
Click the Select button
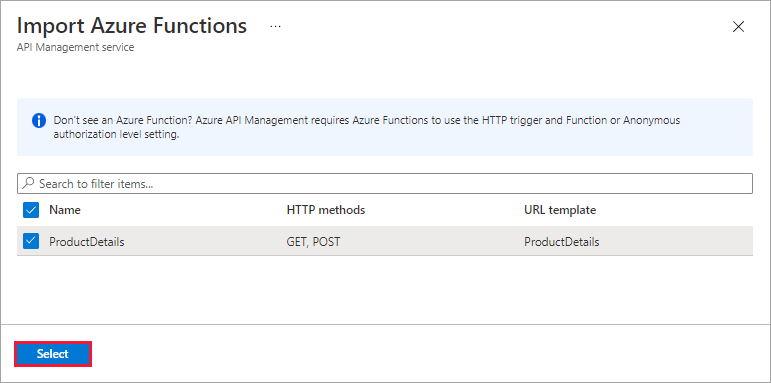pos(53,354)
